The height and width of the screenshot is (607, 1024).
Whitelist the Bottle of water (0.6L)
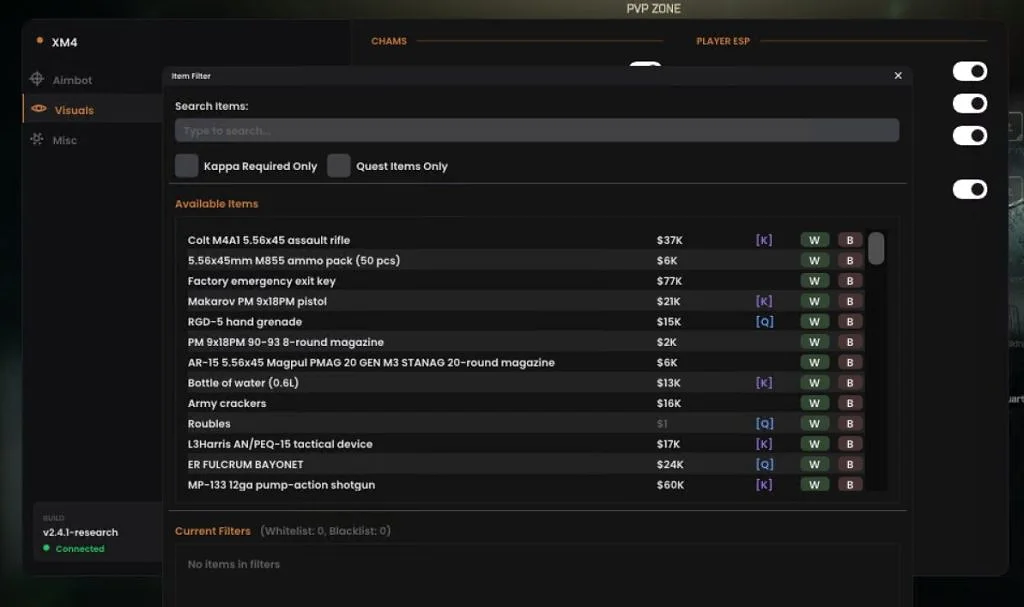coord(814,383)
